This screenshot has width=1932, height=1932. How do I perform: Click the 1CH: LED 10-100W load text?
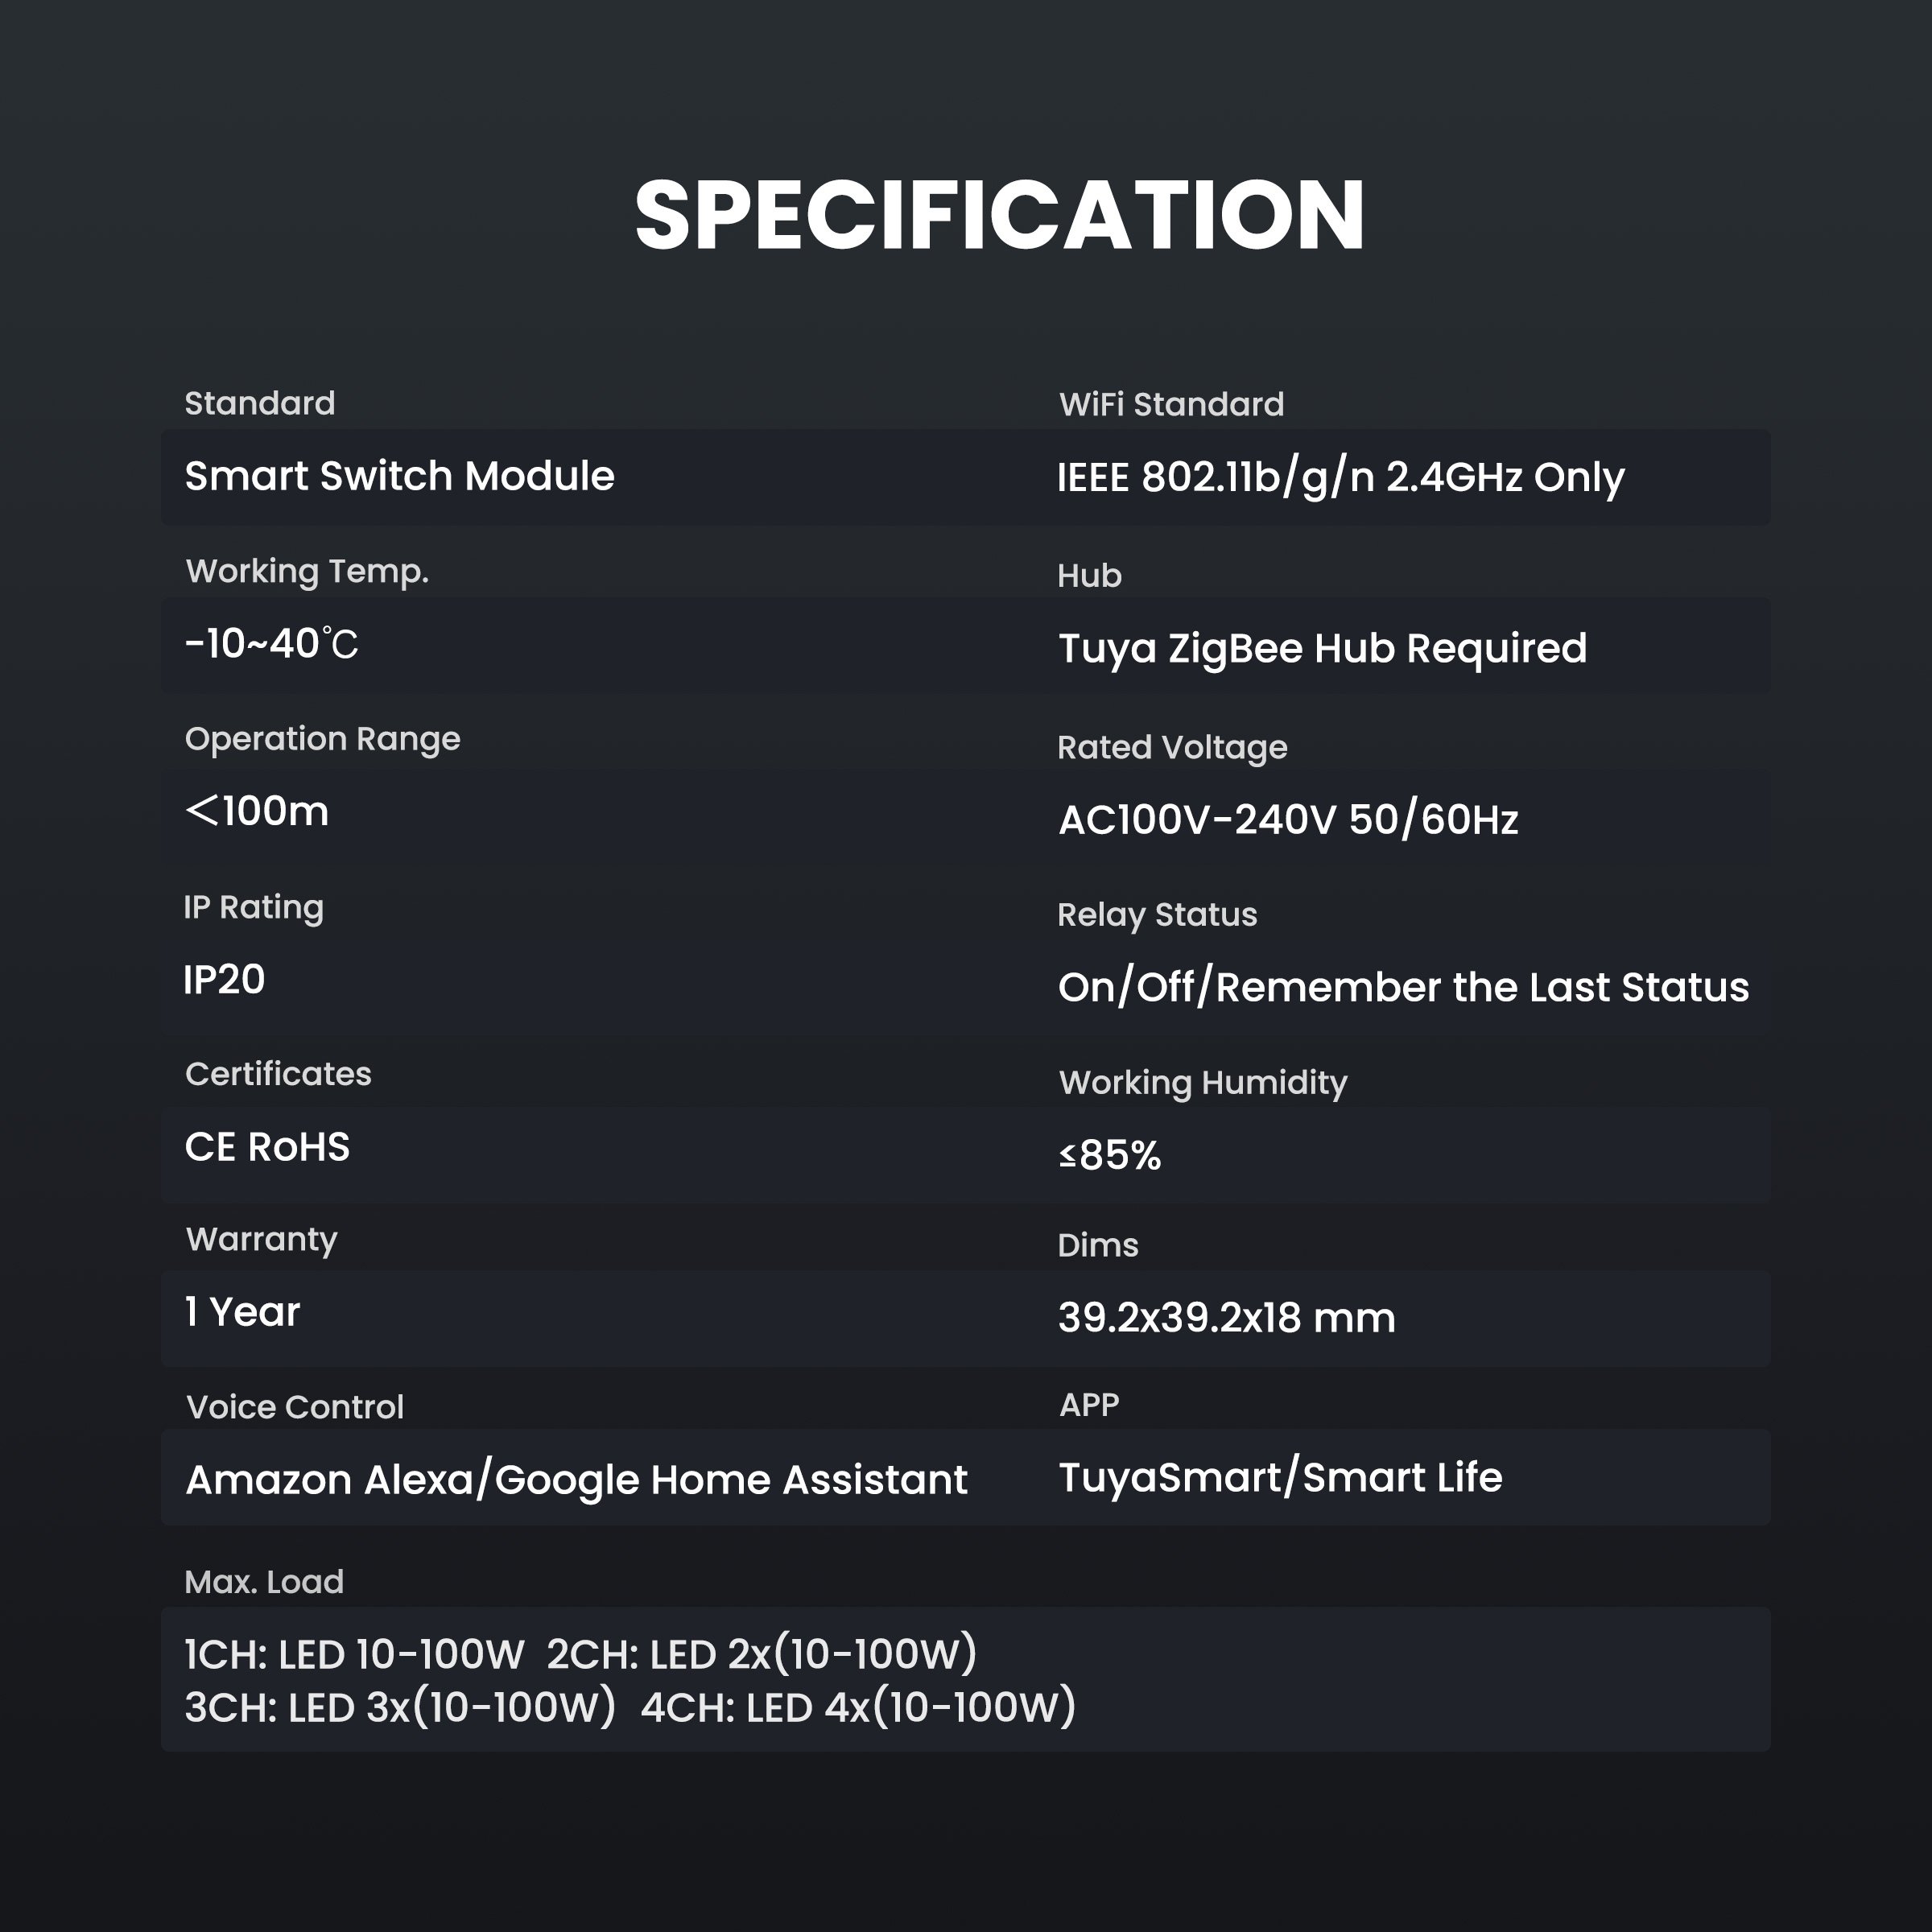click(354, 1655)
